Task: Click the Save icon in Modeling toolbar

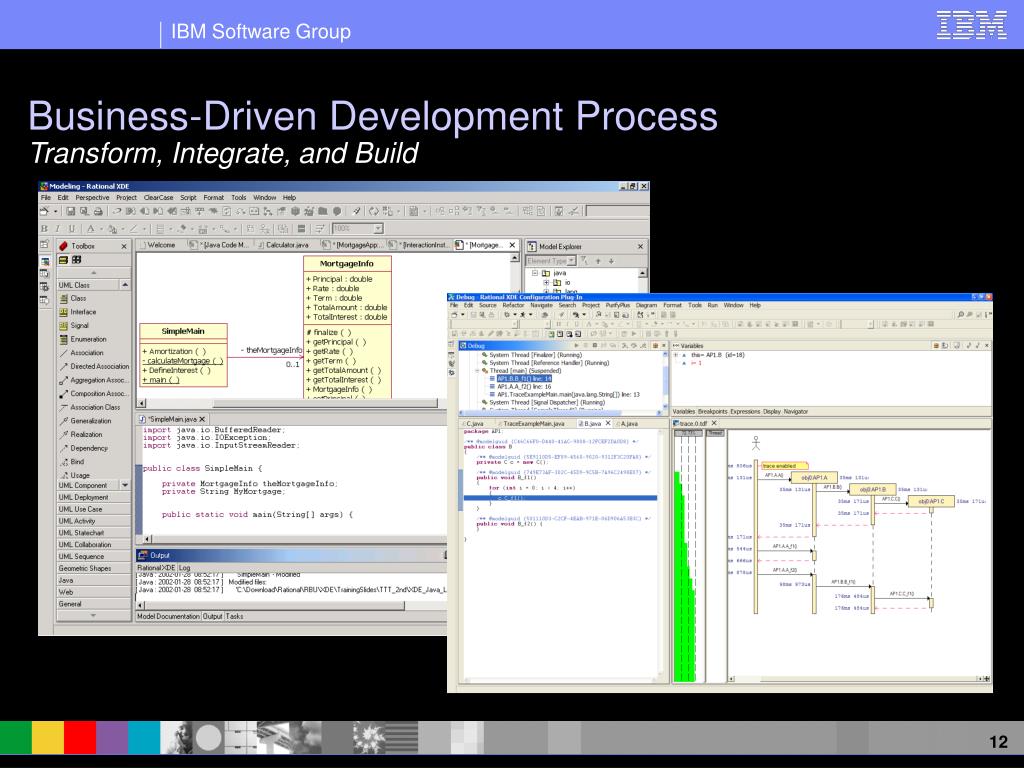Action: (x=71, y=211)
